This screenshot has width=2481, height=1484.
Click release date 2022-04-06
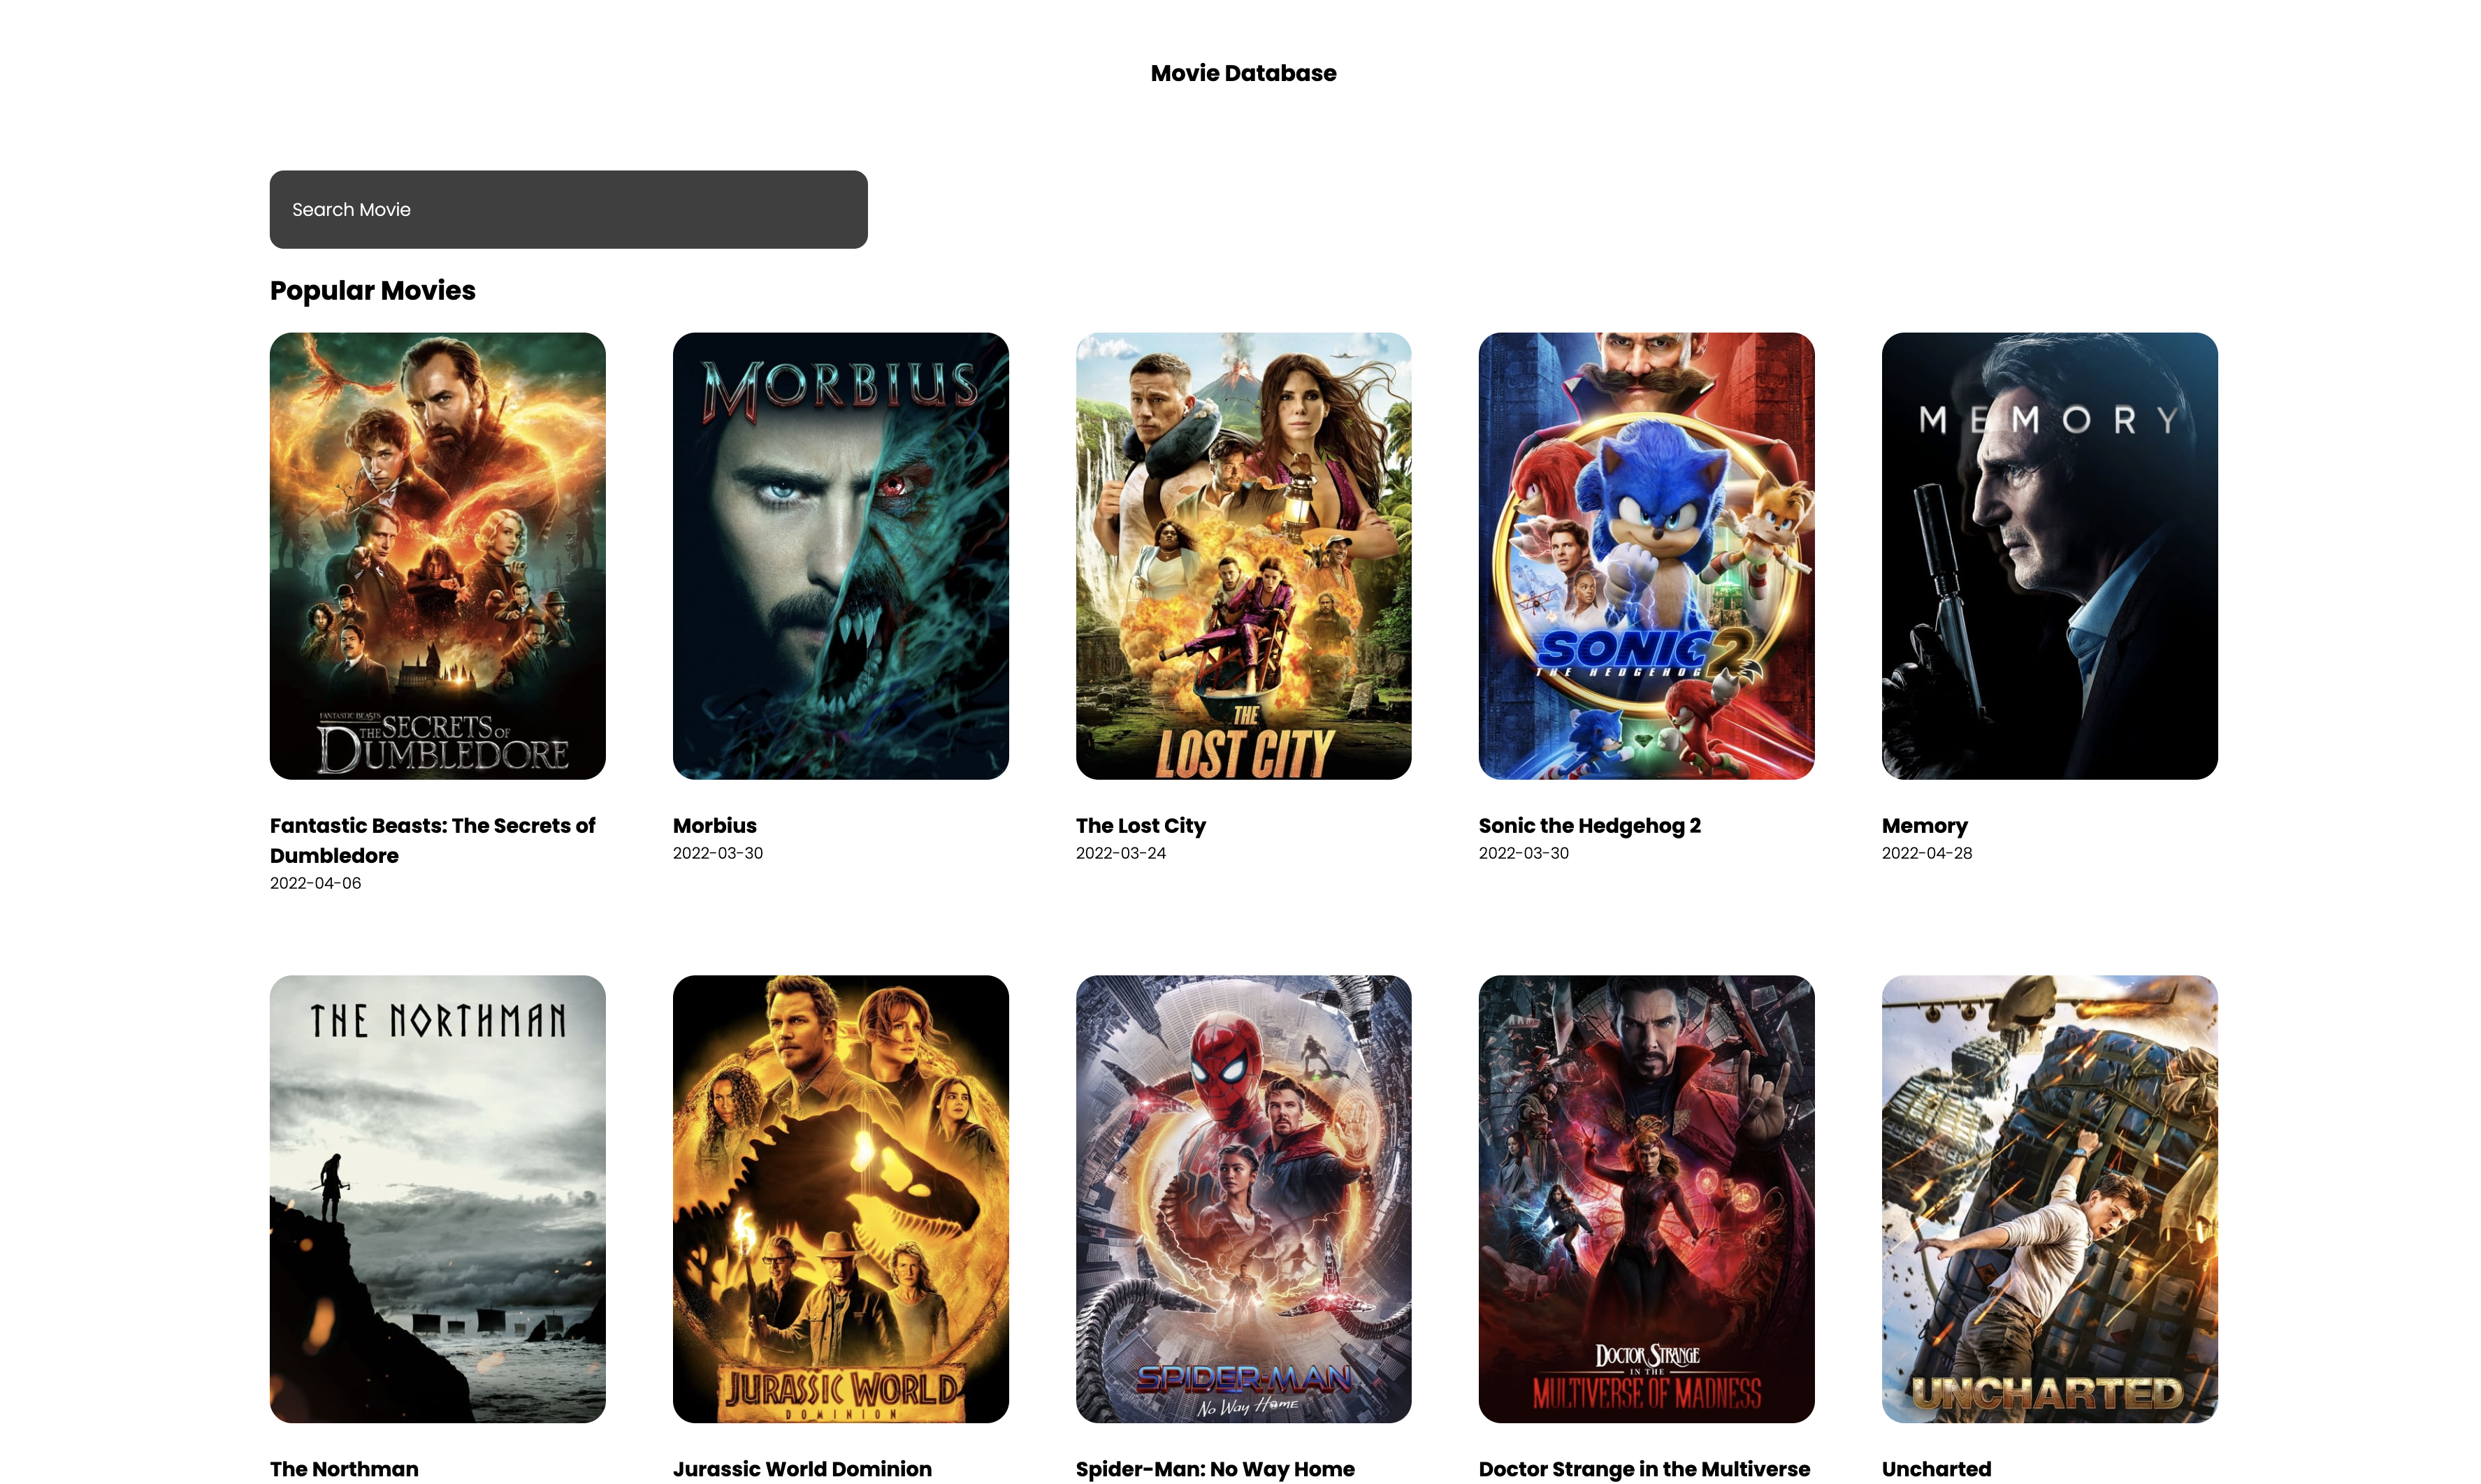pyautogui.click(x=315, y=883)
